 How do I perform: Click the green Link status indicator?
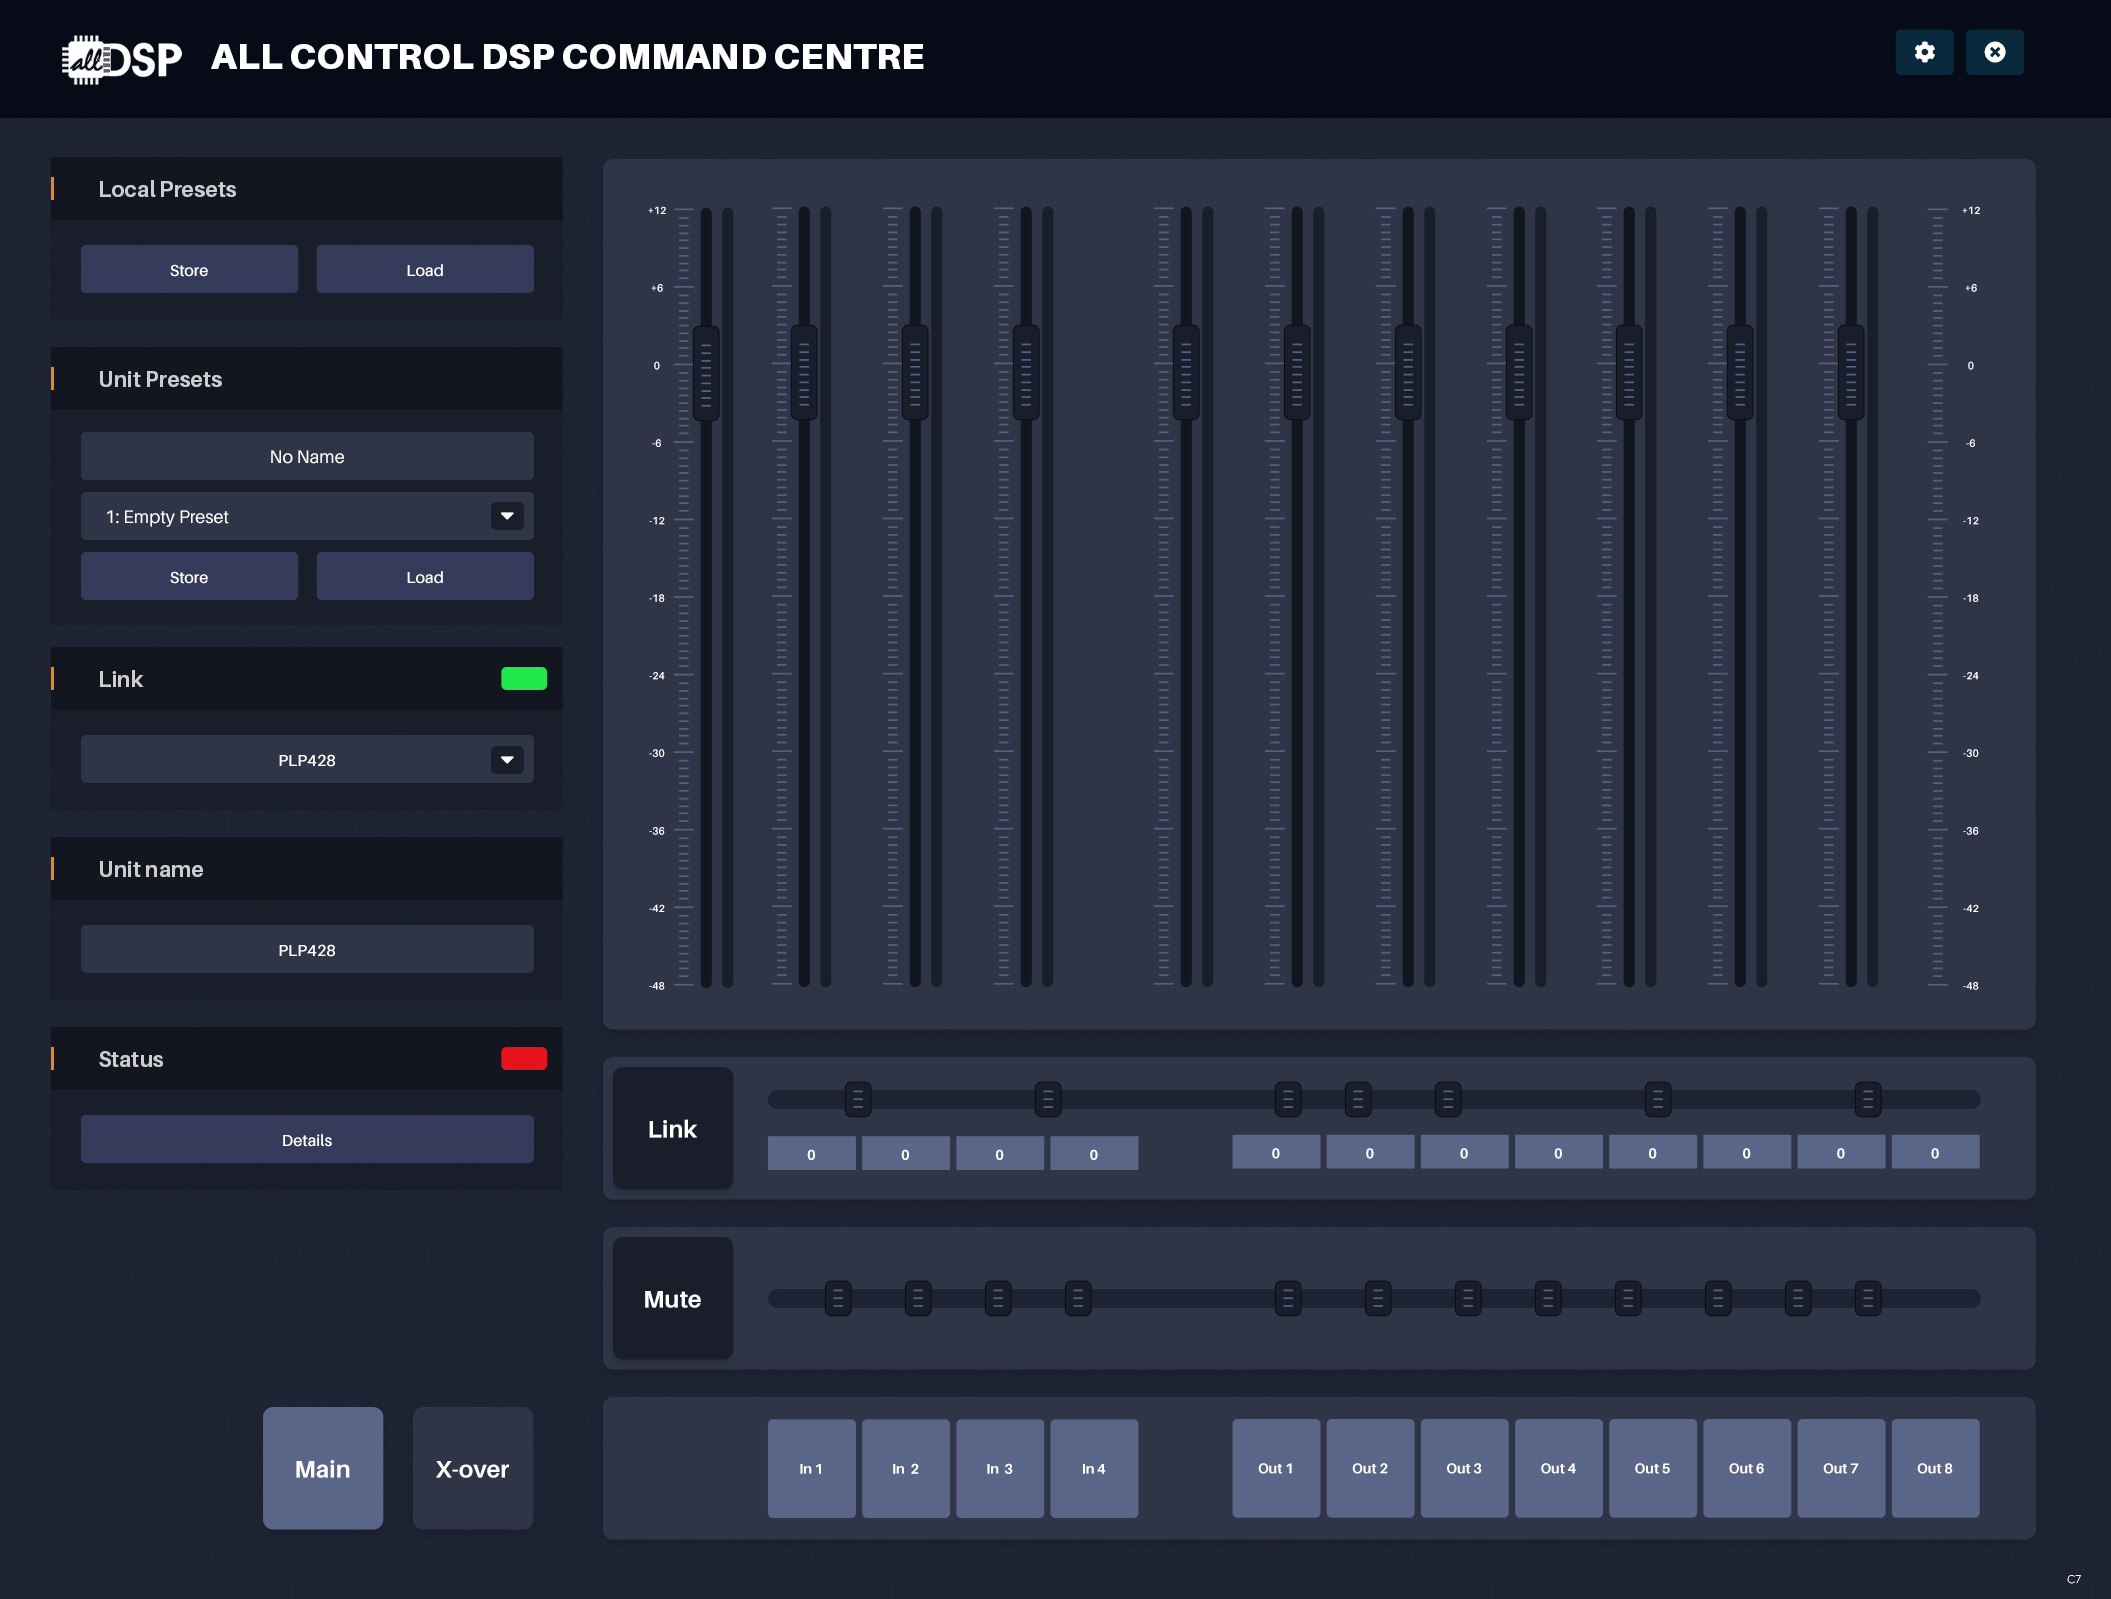(523, 679)
